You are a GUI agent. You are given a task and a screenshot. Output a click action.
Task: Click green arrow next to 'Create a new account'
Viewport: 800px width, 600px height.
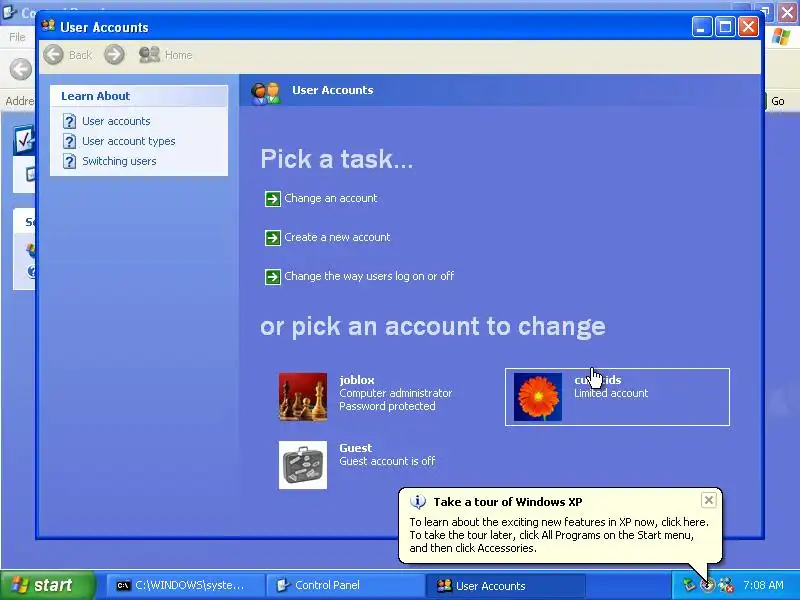[273, 238]
